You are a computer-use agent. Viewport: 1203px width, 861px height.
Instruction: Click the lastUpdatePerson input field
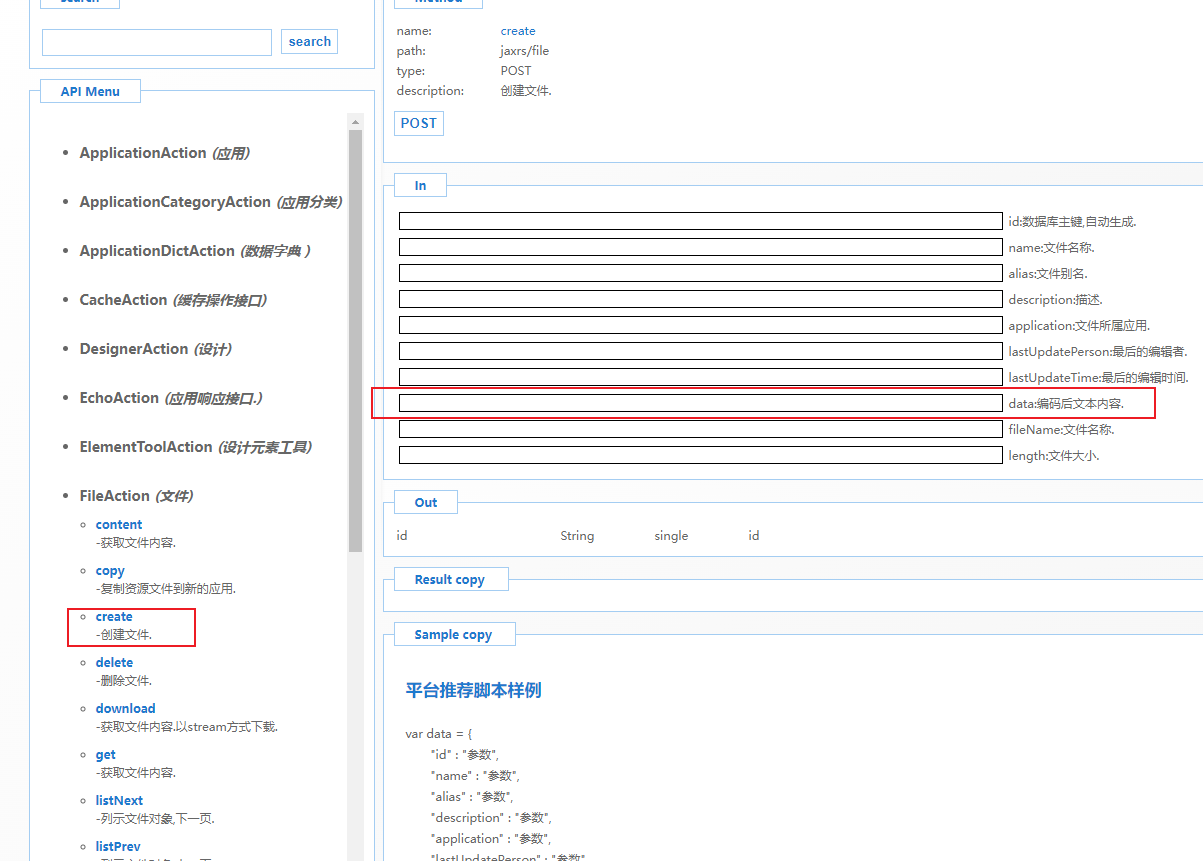pyautogui.click(x=700, y=351)
